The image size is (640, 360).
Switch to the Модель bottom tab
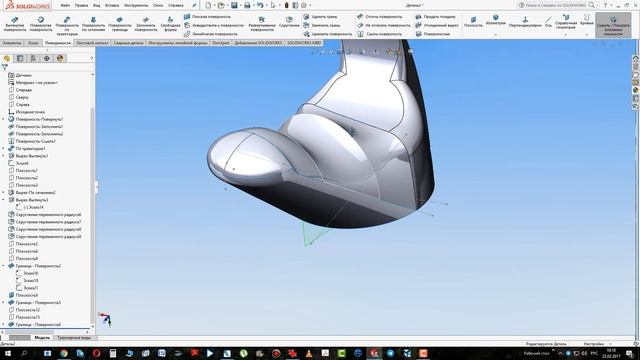click(42, 338)
